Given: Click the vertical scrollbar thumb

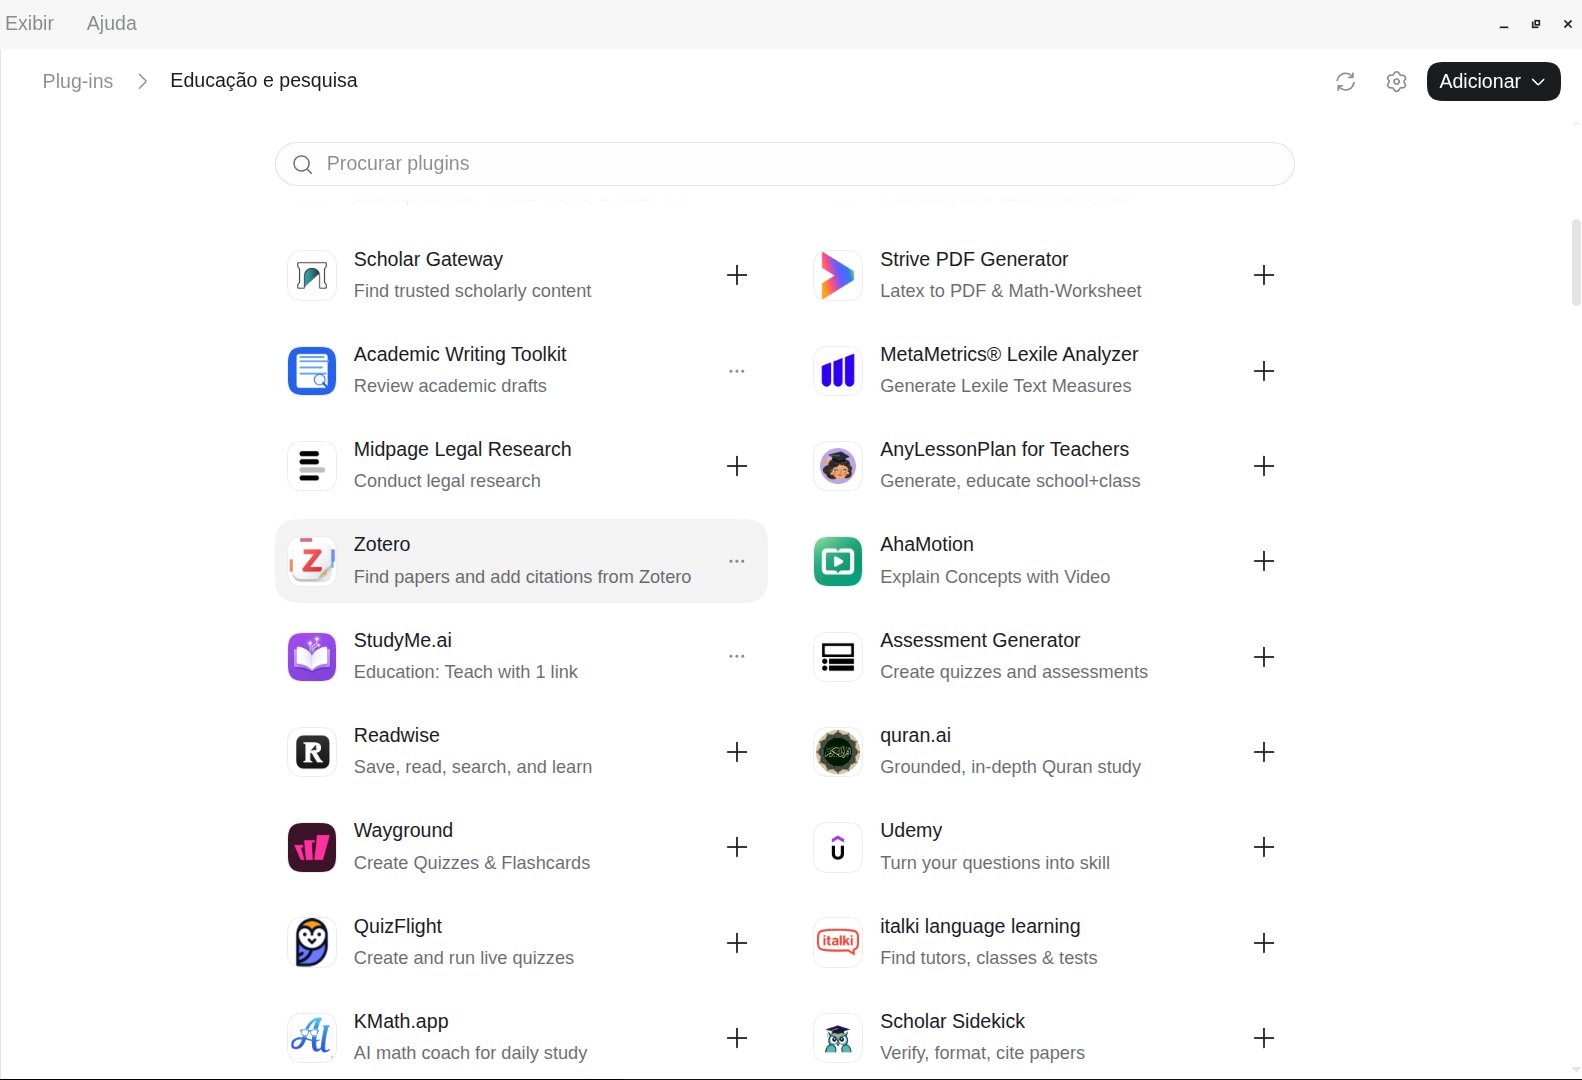Looking at the screenshot, I should [x=1576, y=262].
